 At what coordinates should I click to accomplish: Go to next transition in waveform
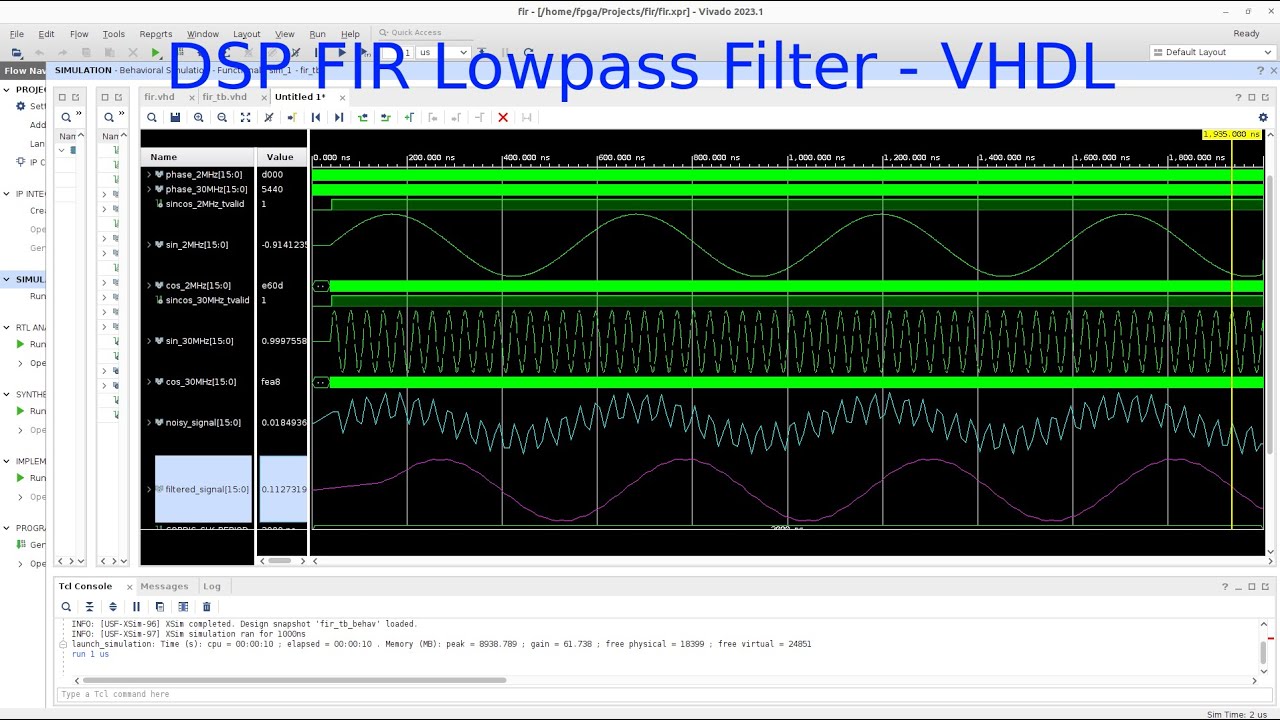tap(385, 117)
